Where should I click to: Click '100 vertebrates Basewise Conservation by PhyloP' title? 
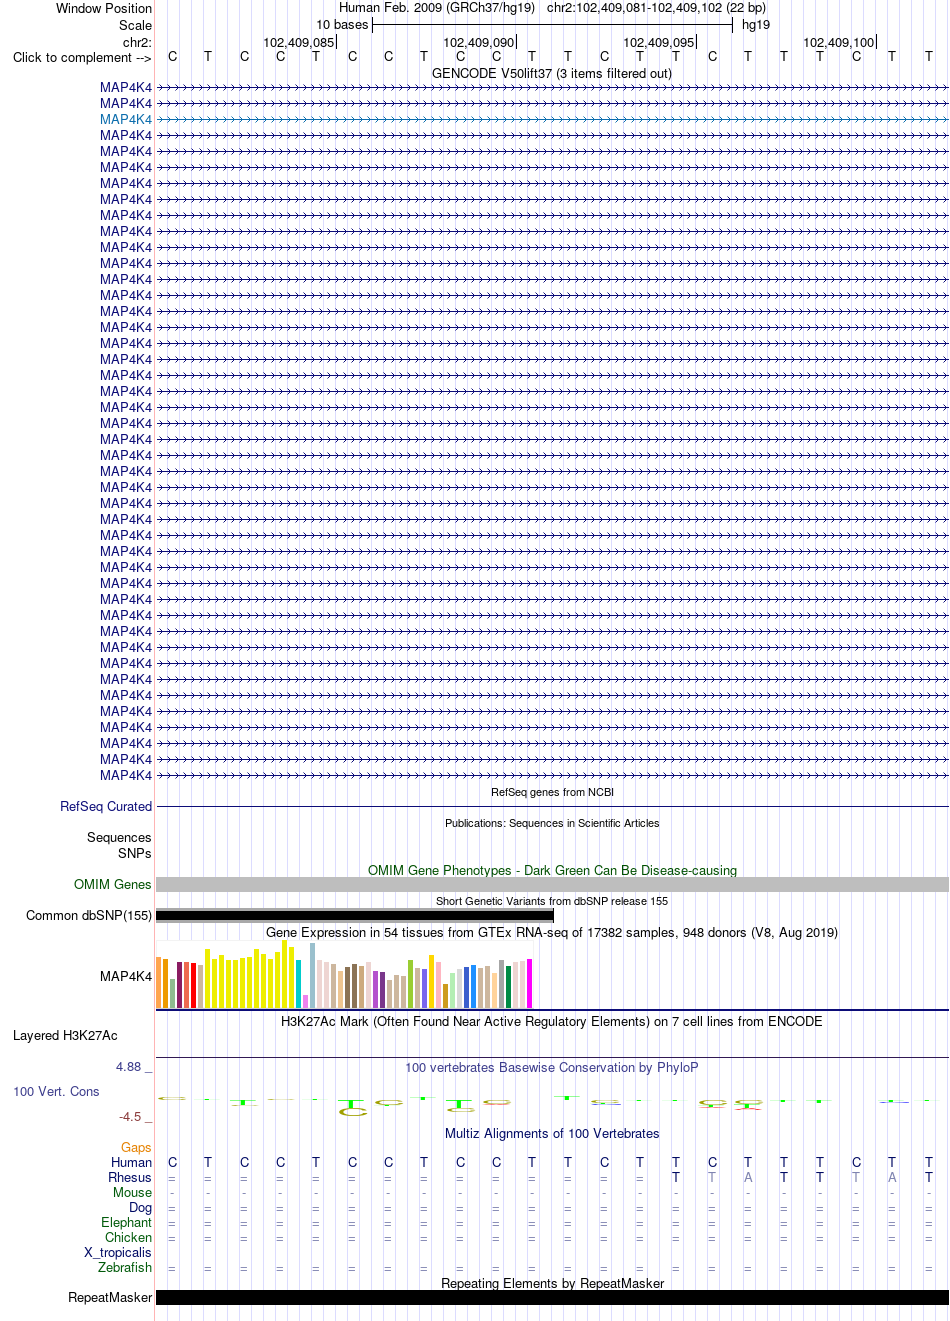point(552,1067)
